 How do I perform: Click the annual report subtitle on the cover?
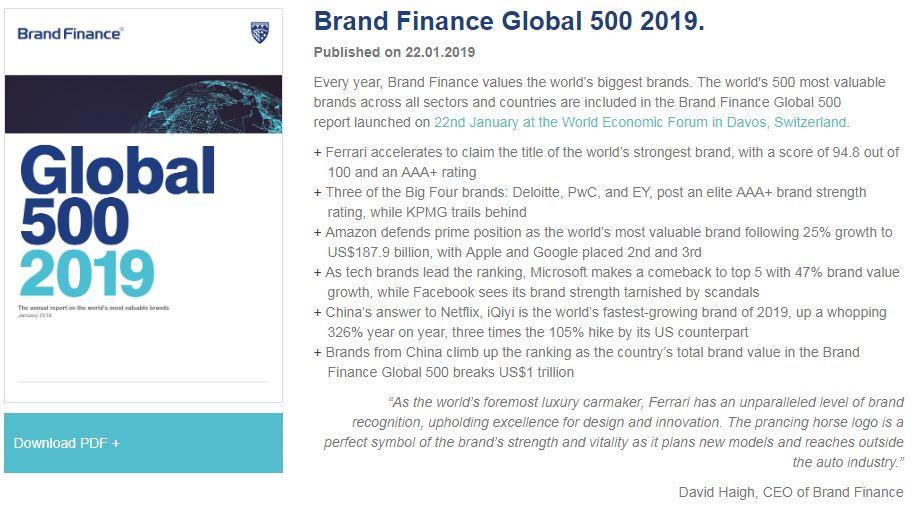93,308
